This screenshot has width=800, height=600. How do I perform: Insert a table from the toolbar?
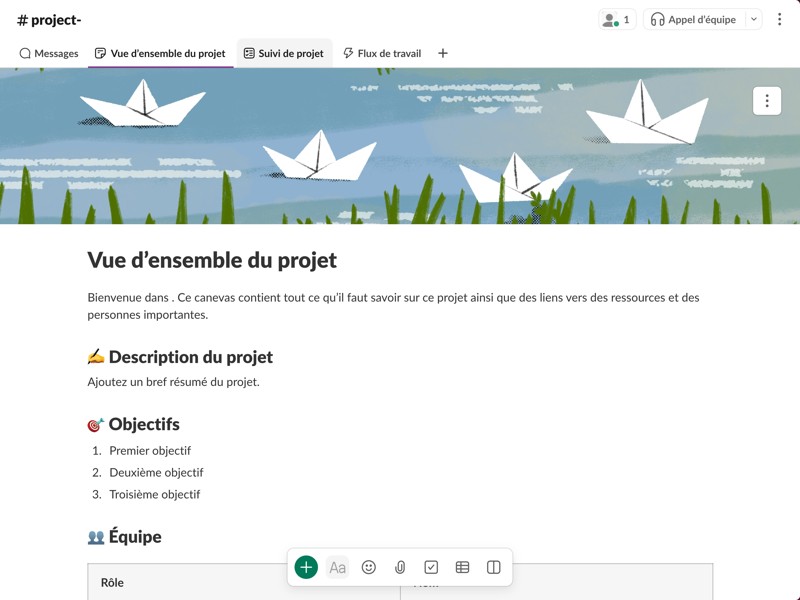click(x=462, y=567)
